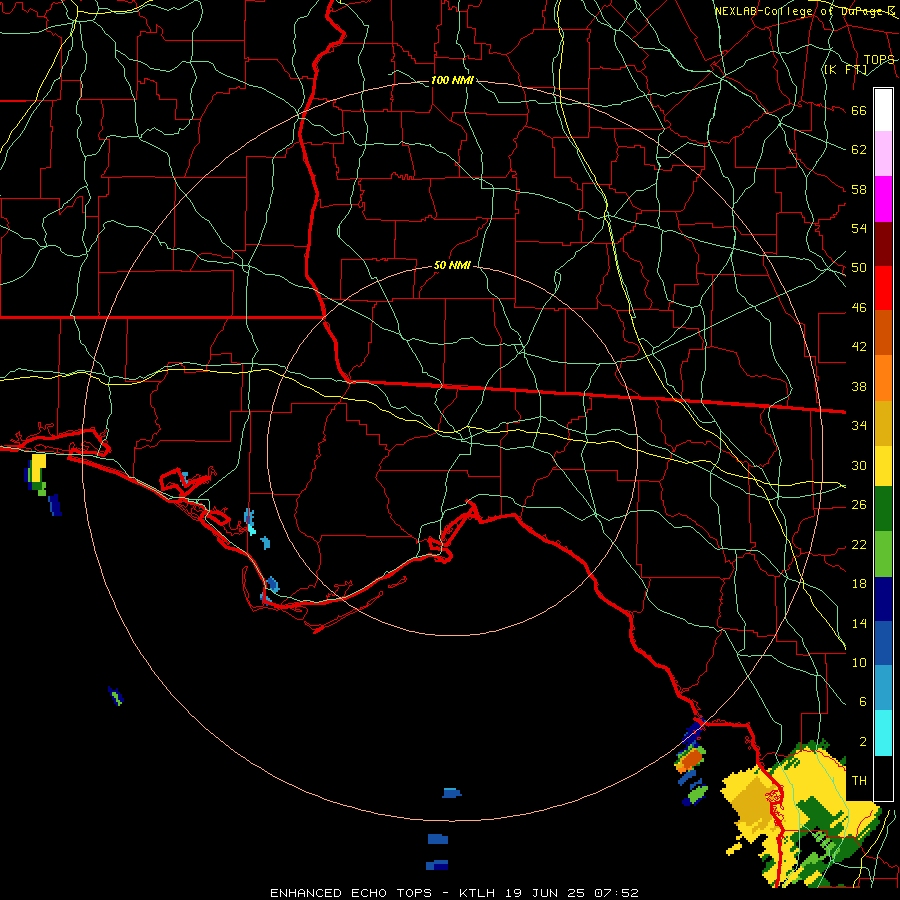This screenshot has height=900, width=900.
Task: Click the dark green legend swatch
Action: click(883, 509)
